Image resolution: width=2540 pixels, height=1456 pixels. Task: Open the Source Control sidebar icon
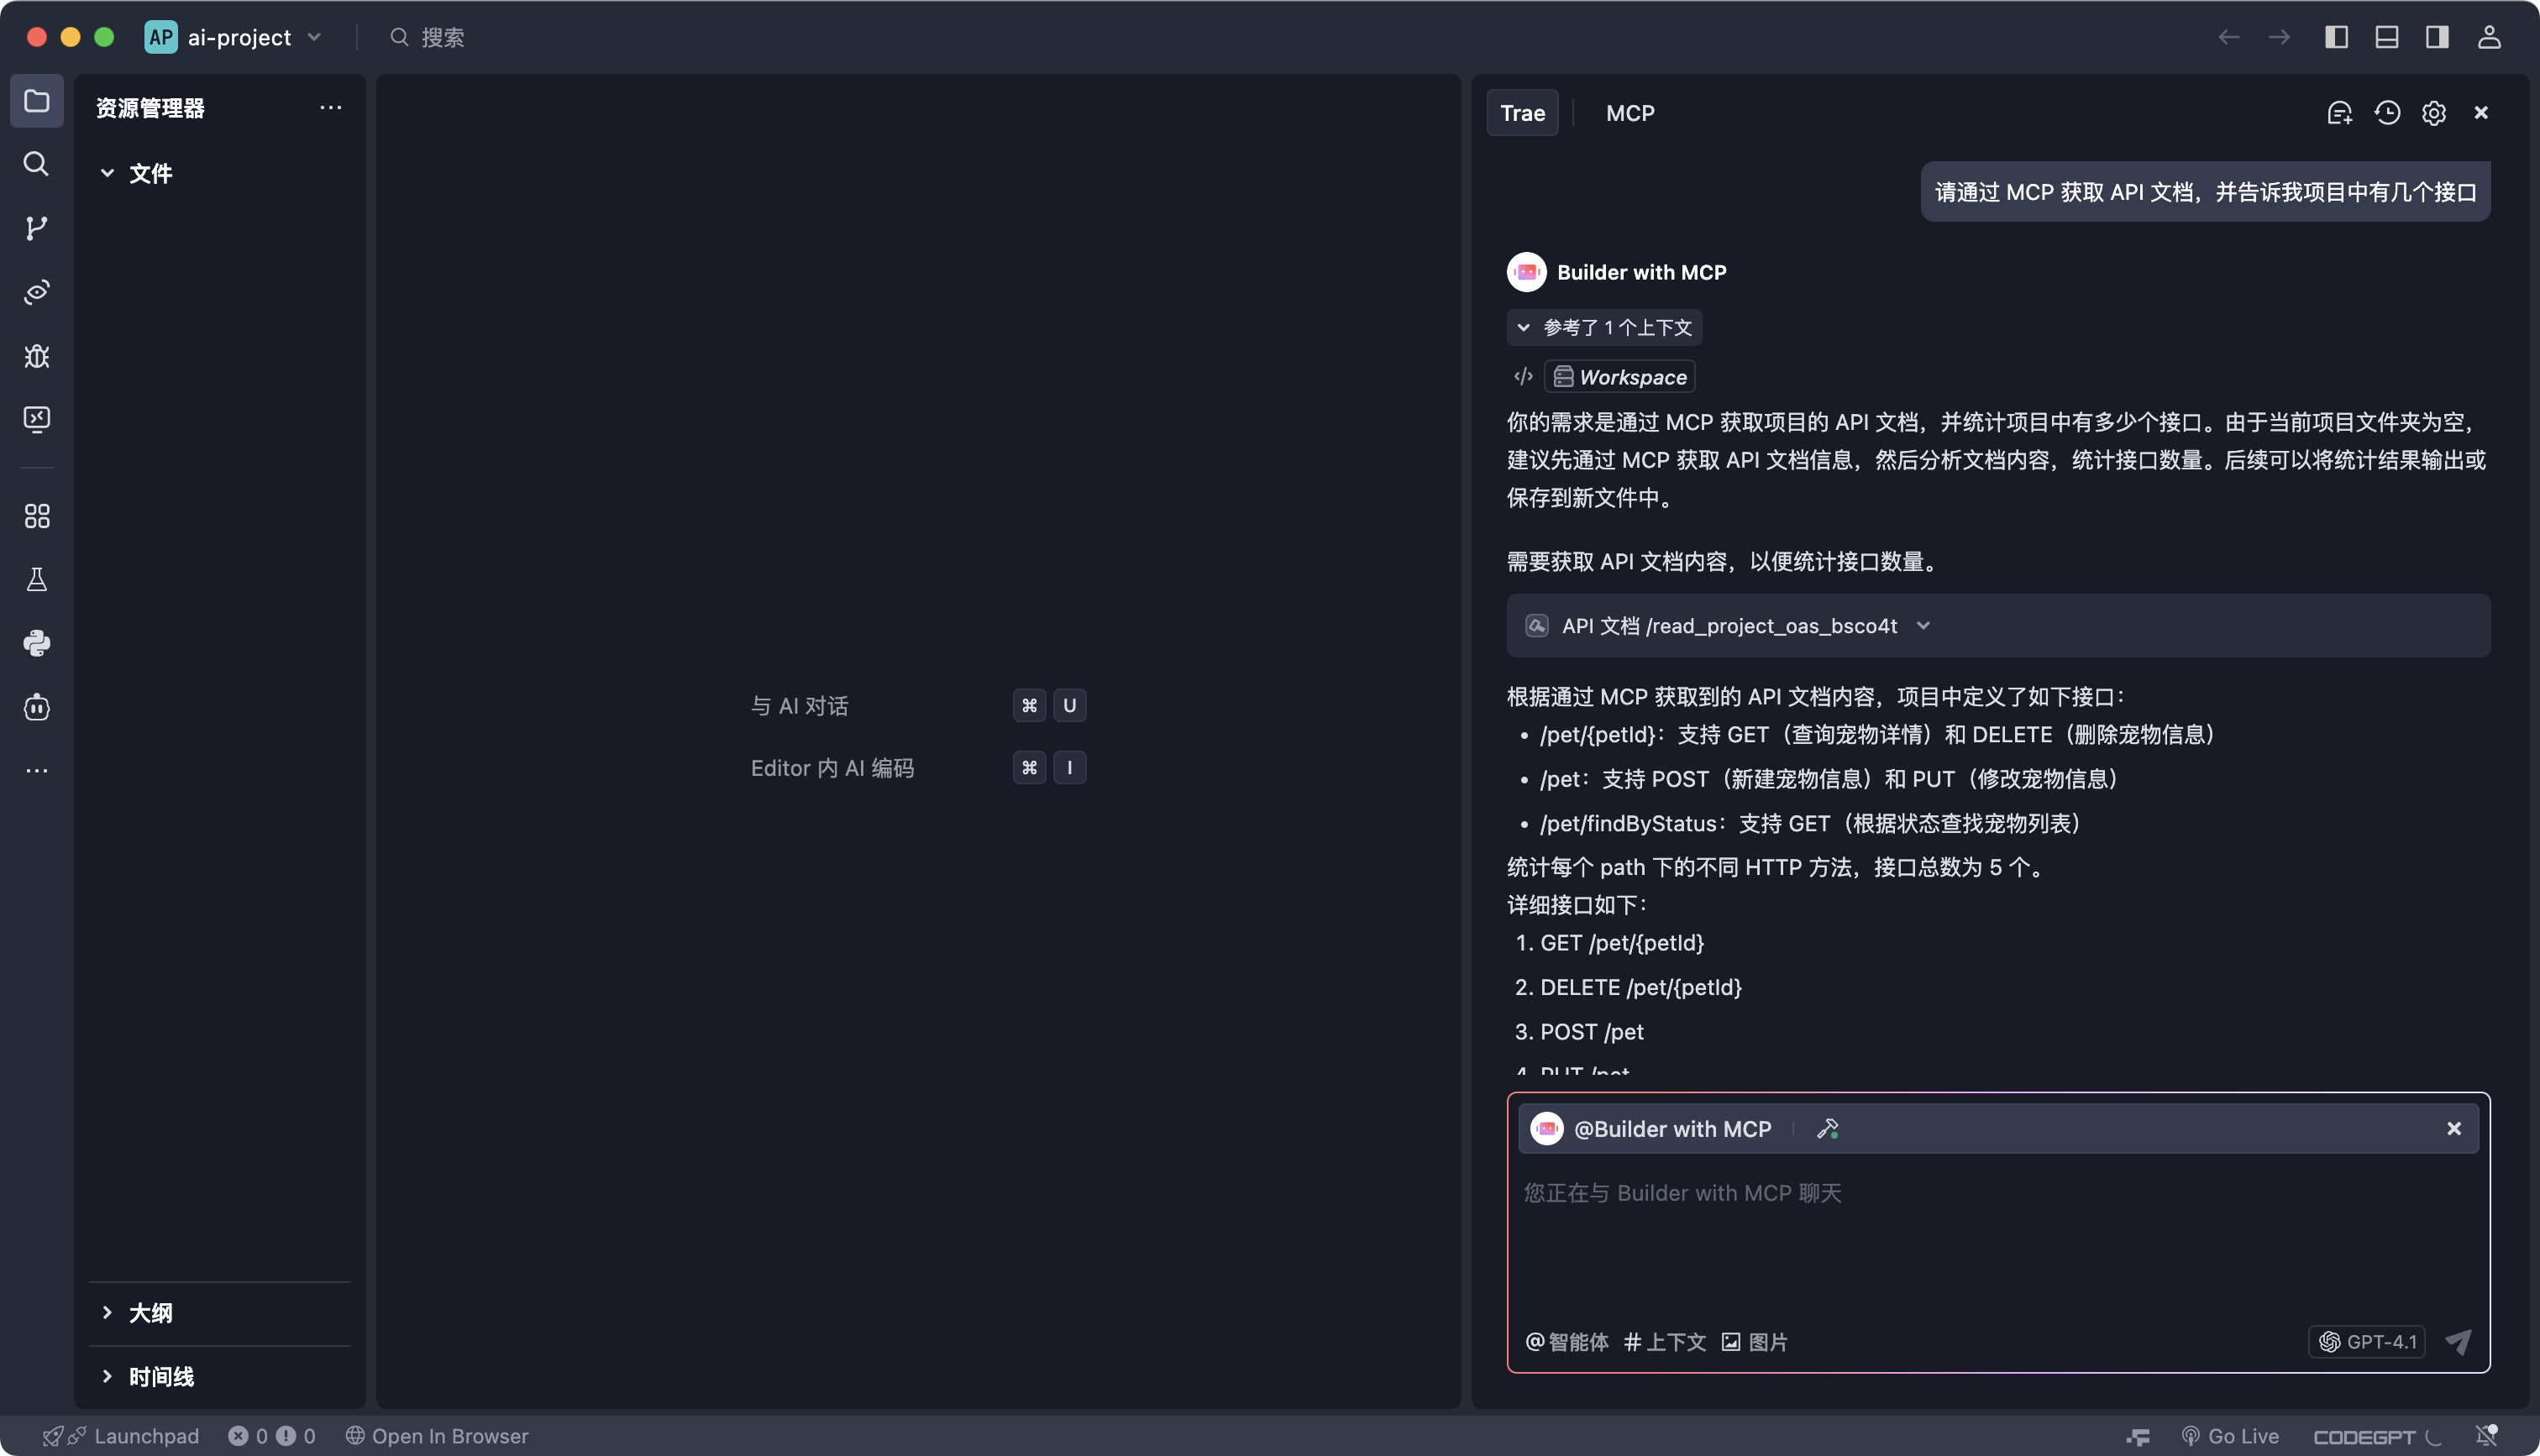pyautogui.click(x=36, y=228)
